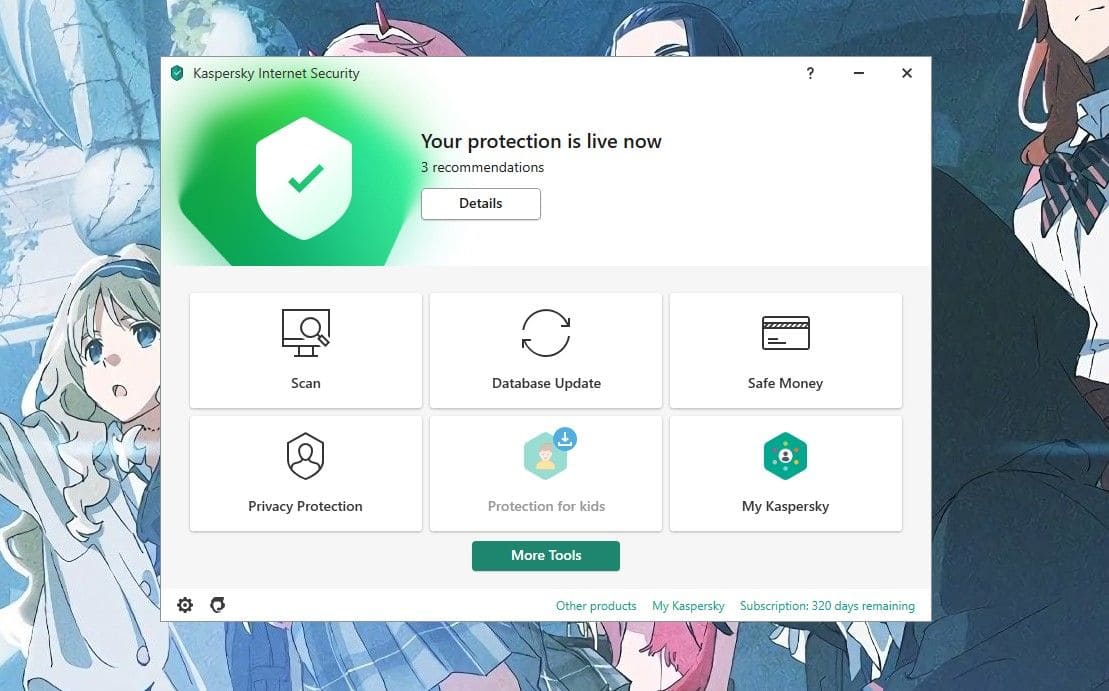Open the My Kaspersky hexagon icon
The height and width of the screenshot is (691, 1109).
point(785,456)
